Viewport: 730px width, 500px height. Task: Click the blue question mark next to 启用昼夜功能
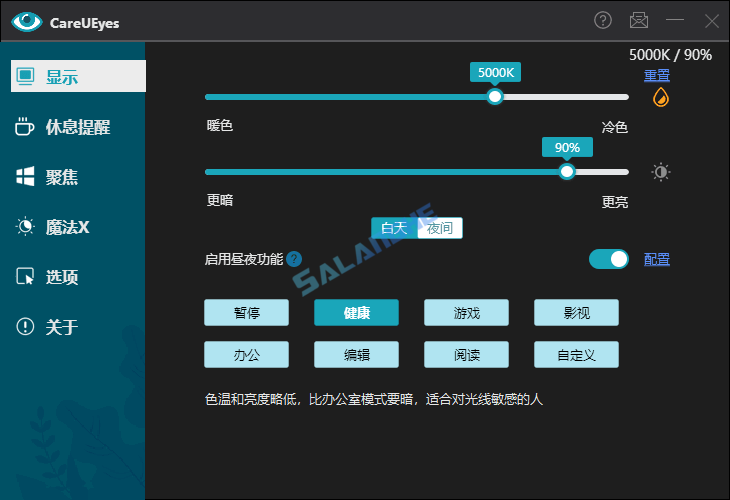pos(294,259)
